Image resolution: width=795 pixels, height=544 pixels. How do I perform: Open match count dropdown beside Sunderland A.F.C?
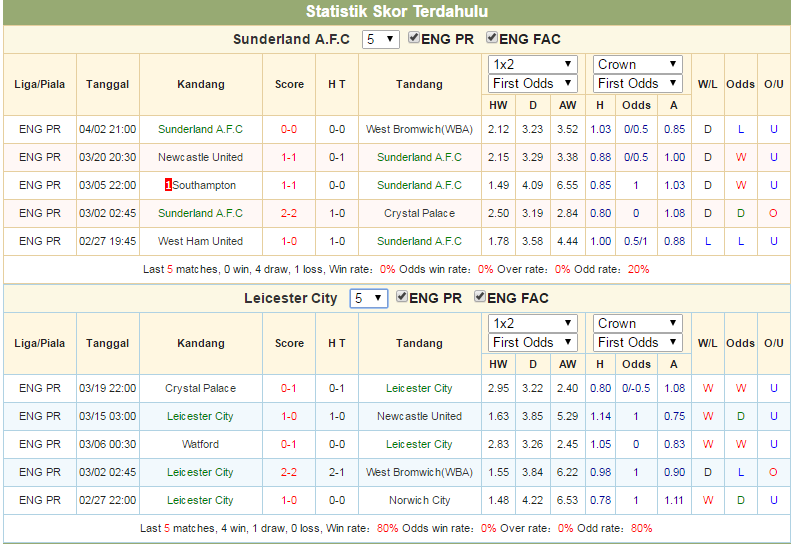[381, 40]
